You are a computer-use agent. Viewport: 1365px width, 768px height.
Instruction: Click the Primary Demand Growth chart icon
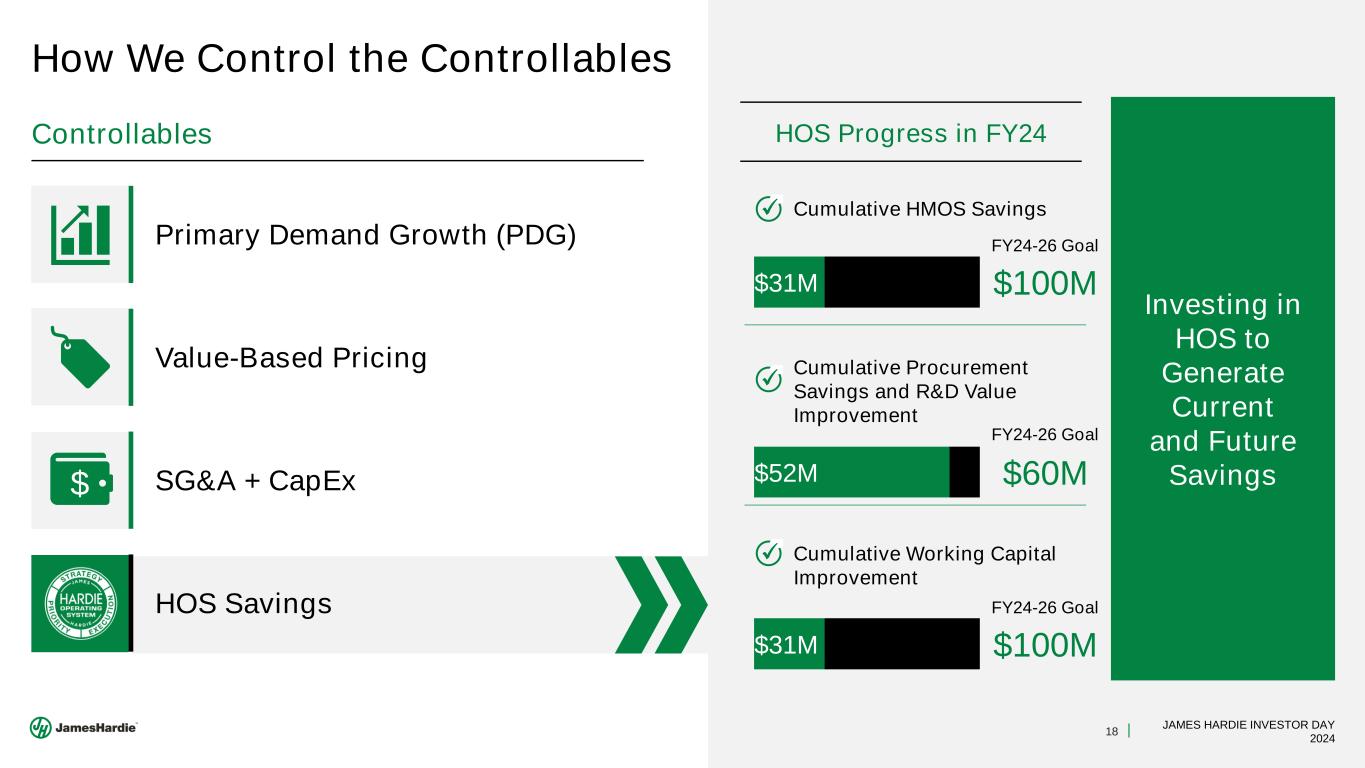click(80, 234)
